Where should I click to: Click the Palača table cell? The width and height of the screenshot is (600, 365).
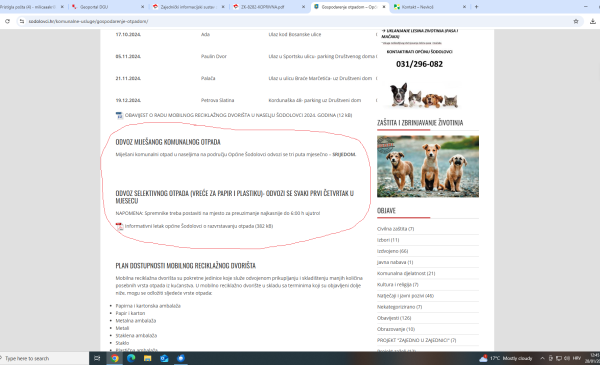click(x=208, y=78)
